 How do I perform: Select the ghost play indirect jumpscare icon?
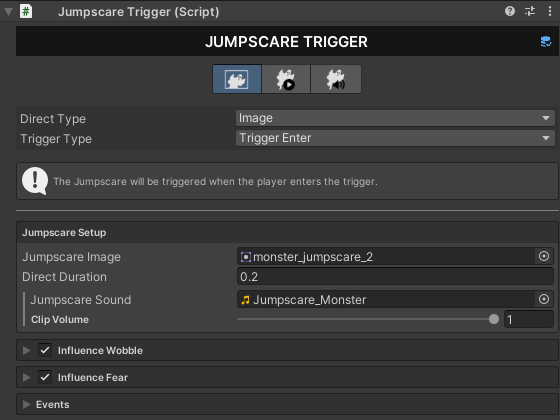[x=286, y=79]
